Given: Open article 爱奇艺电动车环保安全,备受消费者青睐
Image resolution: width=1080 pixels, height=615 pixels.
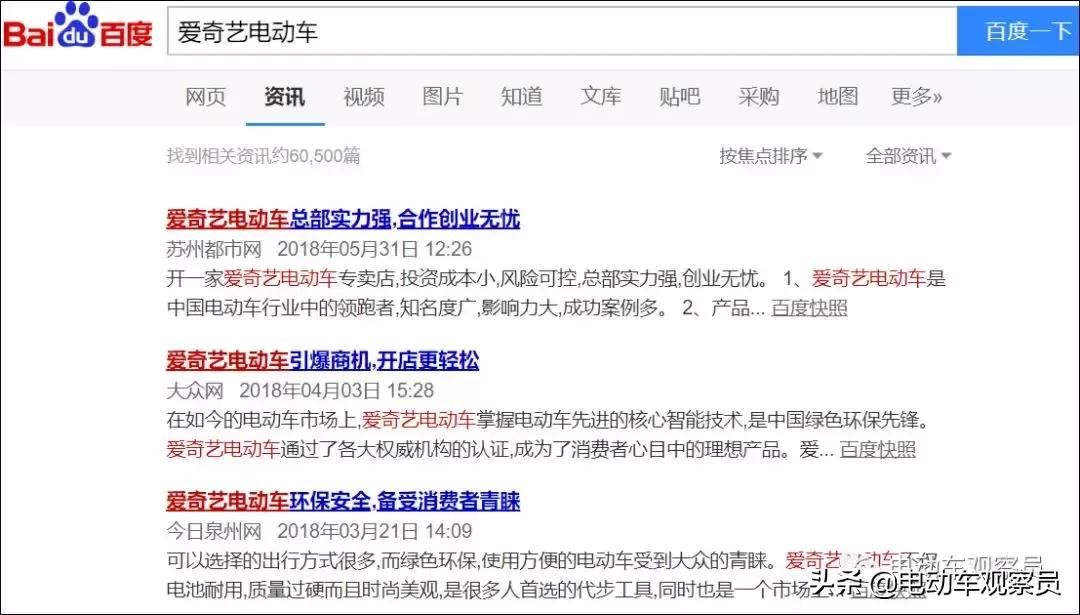Looking at the screenshot, I should pos(343,502).
